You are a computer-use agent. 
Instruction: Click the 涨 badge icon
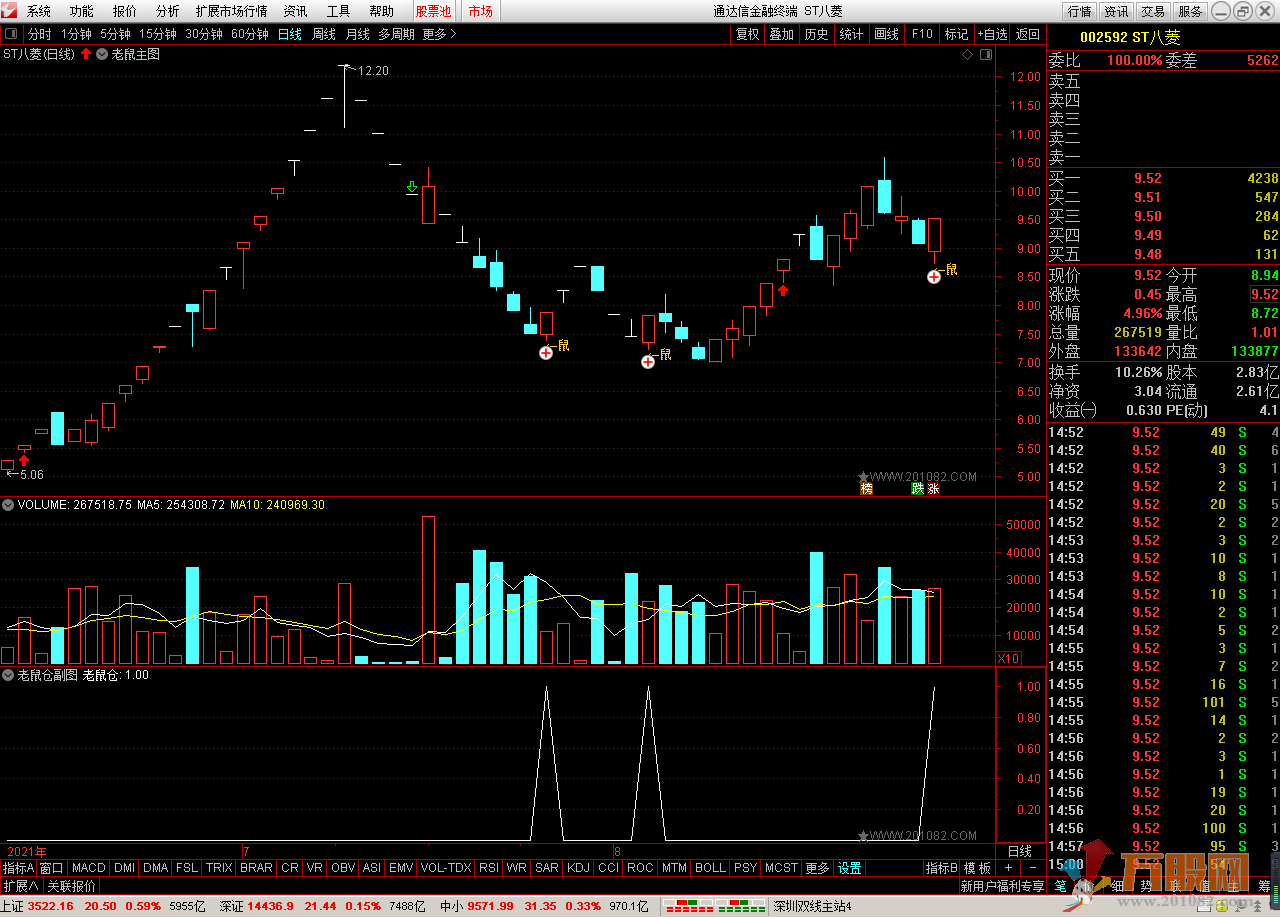point(933,489)
